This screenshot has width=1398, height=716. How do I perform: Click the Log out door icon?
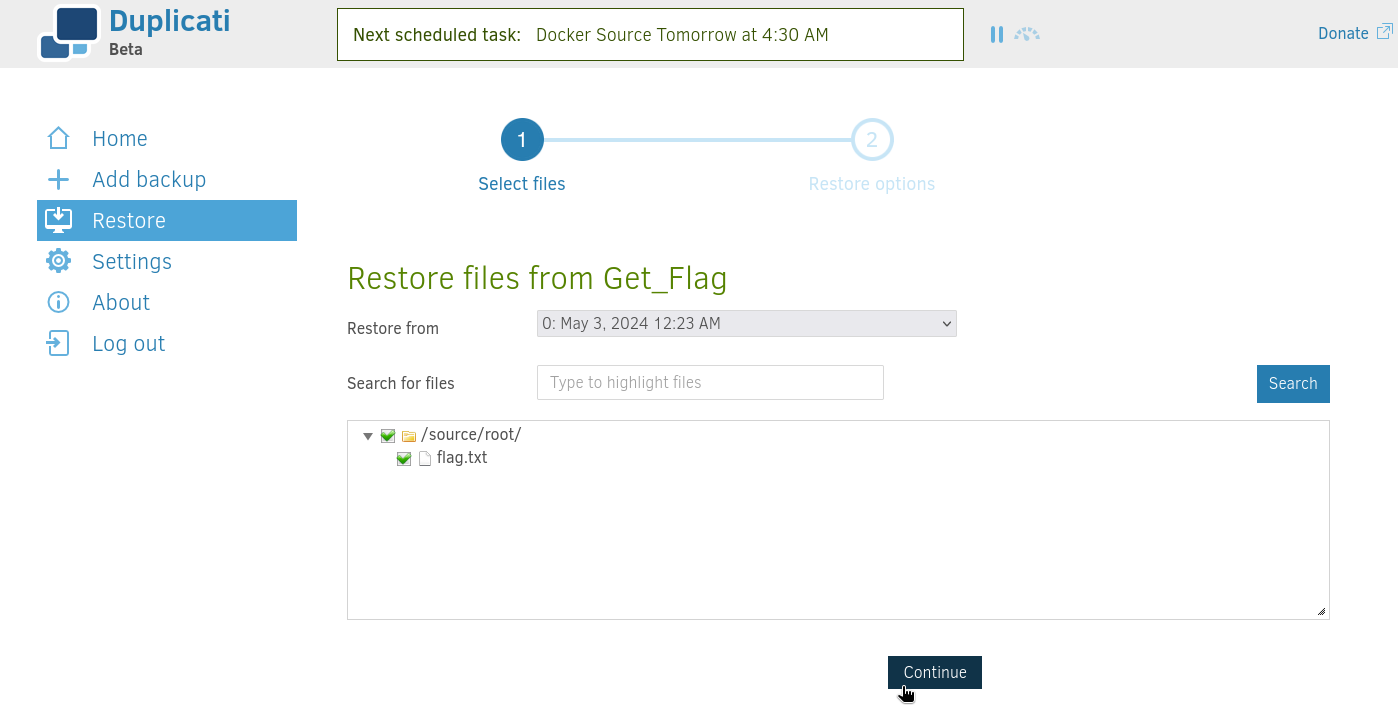point(59,343)
